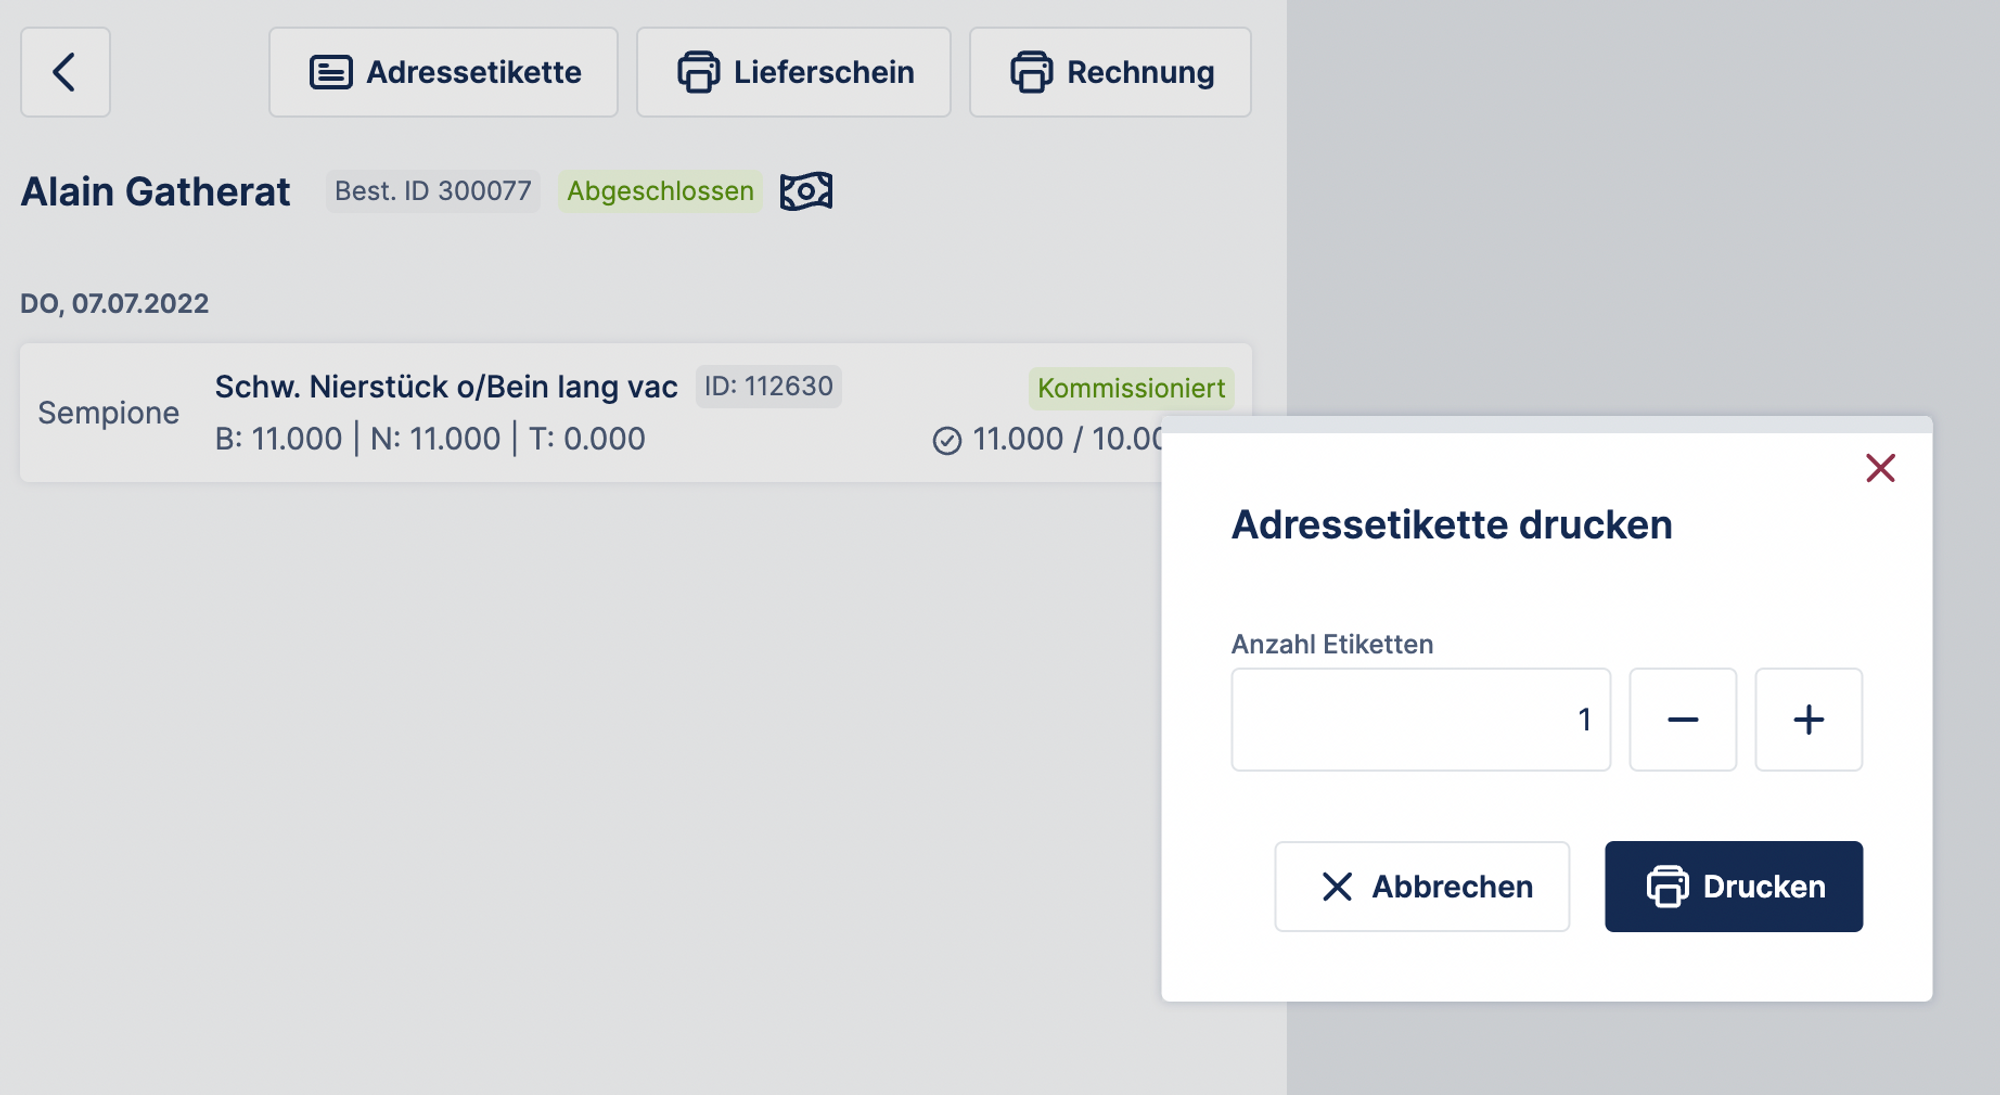2000x1095 pixels.
Task: Open the Adressetikette print dialog
Action: 443,72
